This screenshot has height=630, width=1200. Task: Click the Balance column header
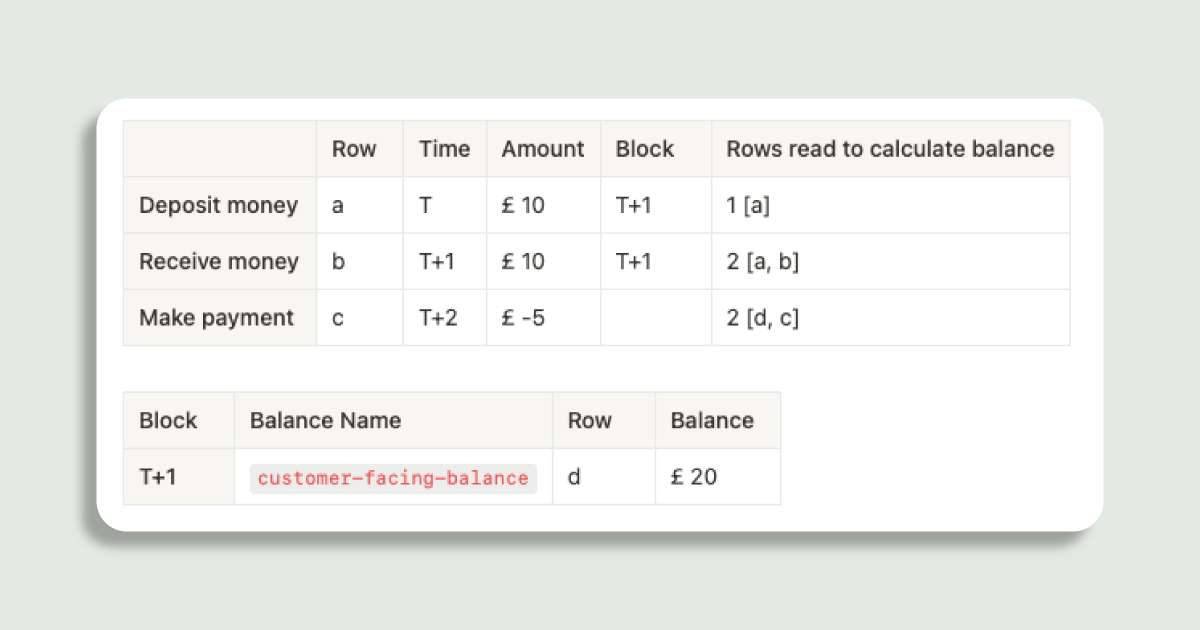click(x=712, y=421)
